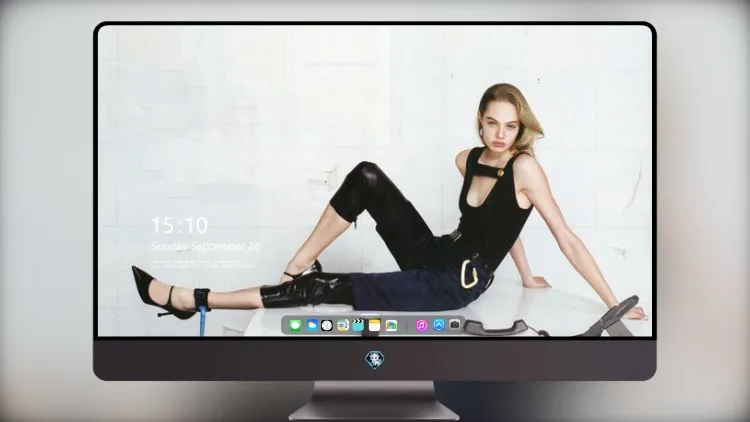The height and width of the screenshot is (422, 750).
Task: Launch the Weather app from the dock
Action: 311,325
